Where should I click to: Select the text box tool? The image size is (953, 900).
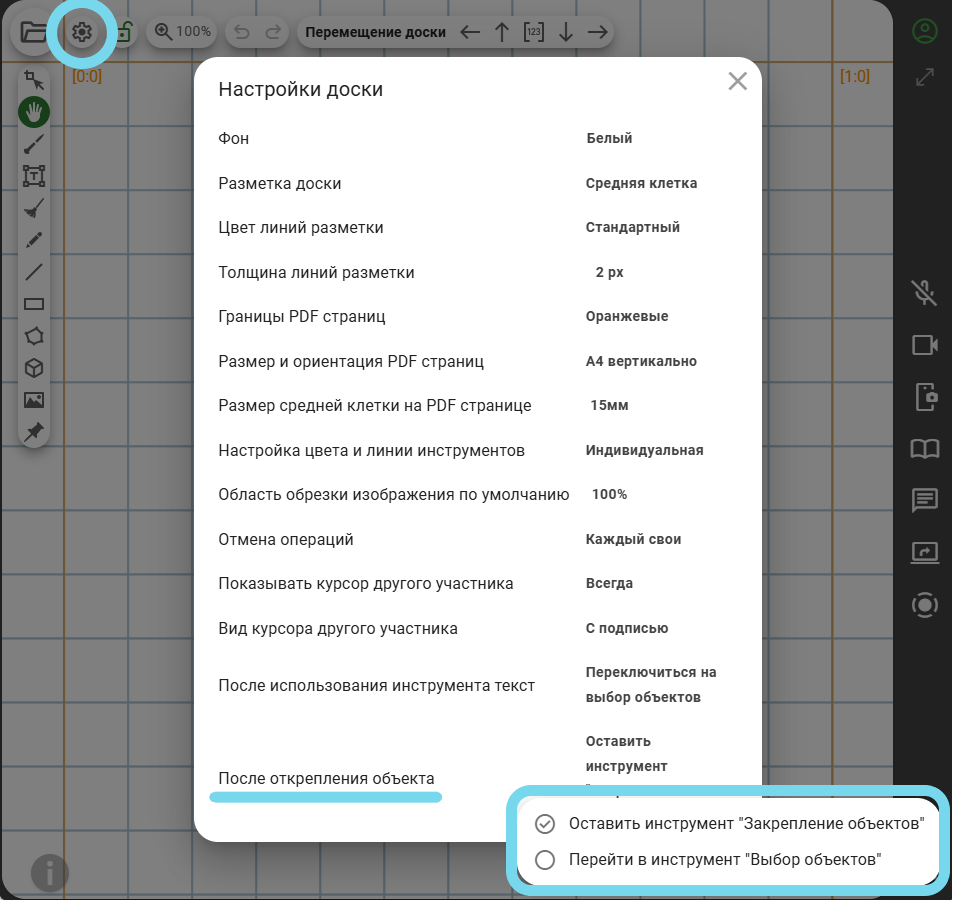[x=34, y=176]
